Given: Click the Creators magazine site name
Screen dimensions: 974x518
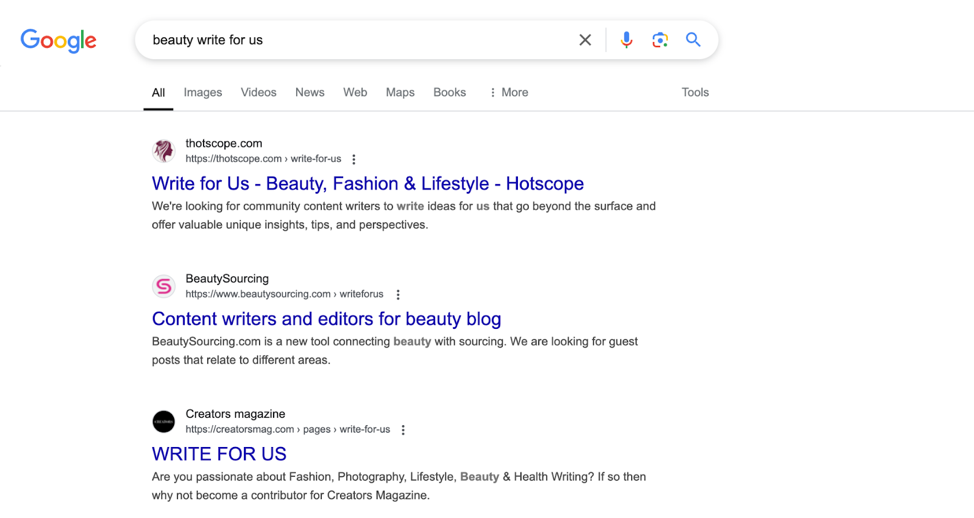Looking at the screenshot, I should coord(235,414).
